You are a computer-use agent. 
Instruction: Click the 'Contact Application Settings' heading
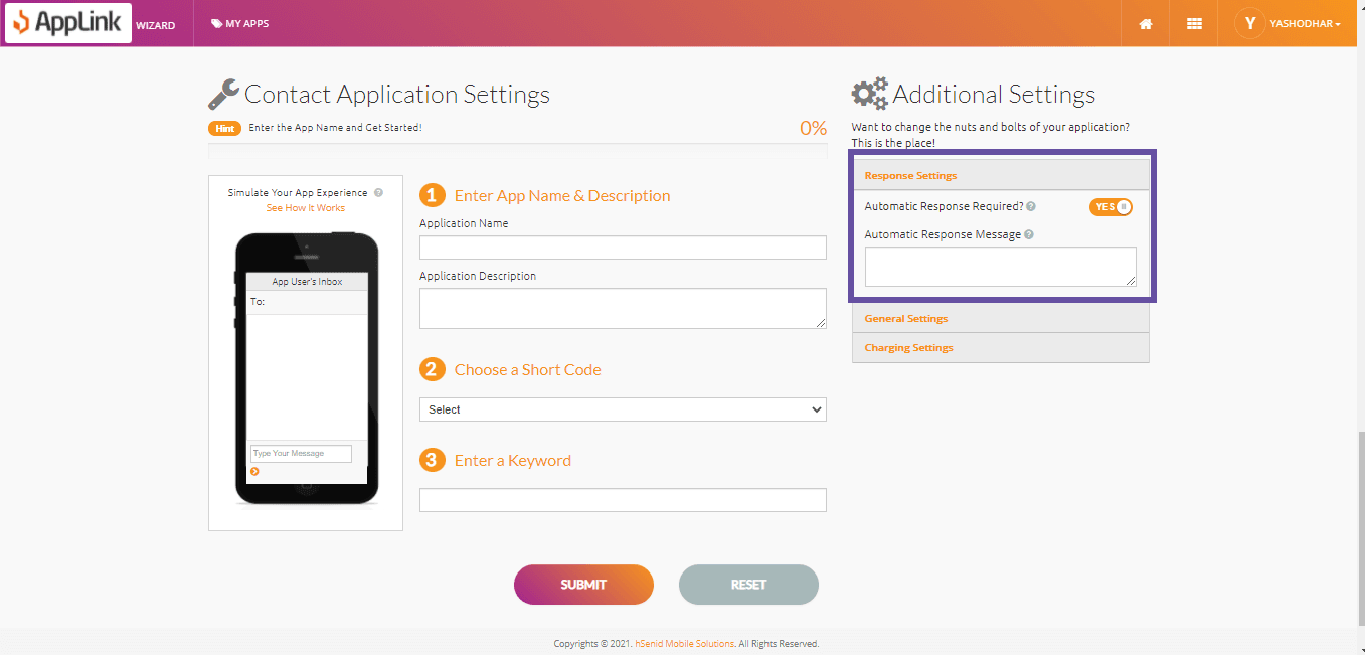click(397, 95)
